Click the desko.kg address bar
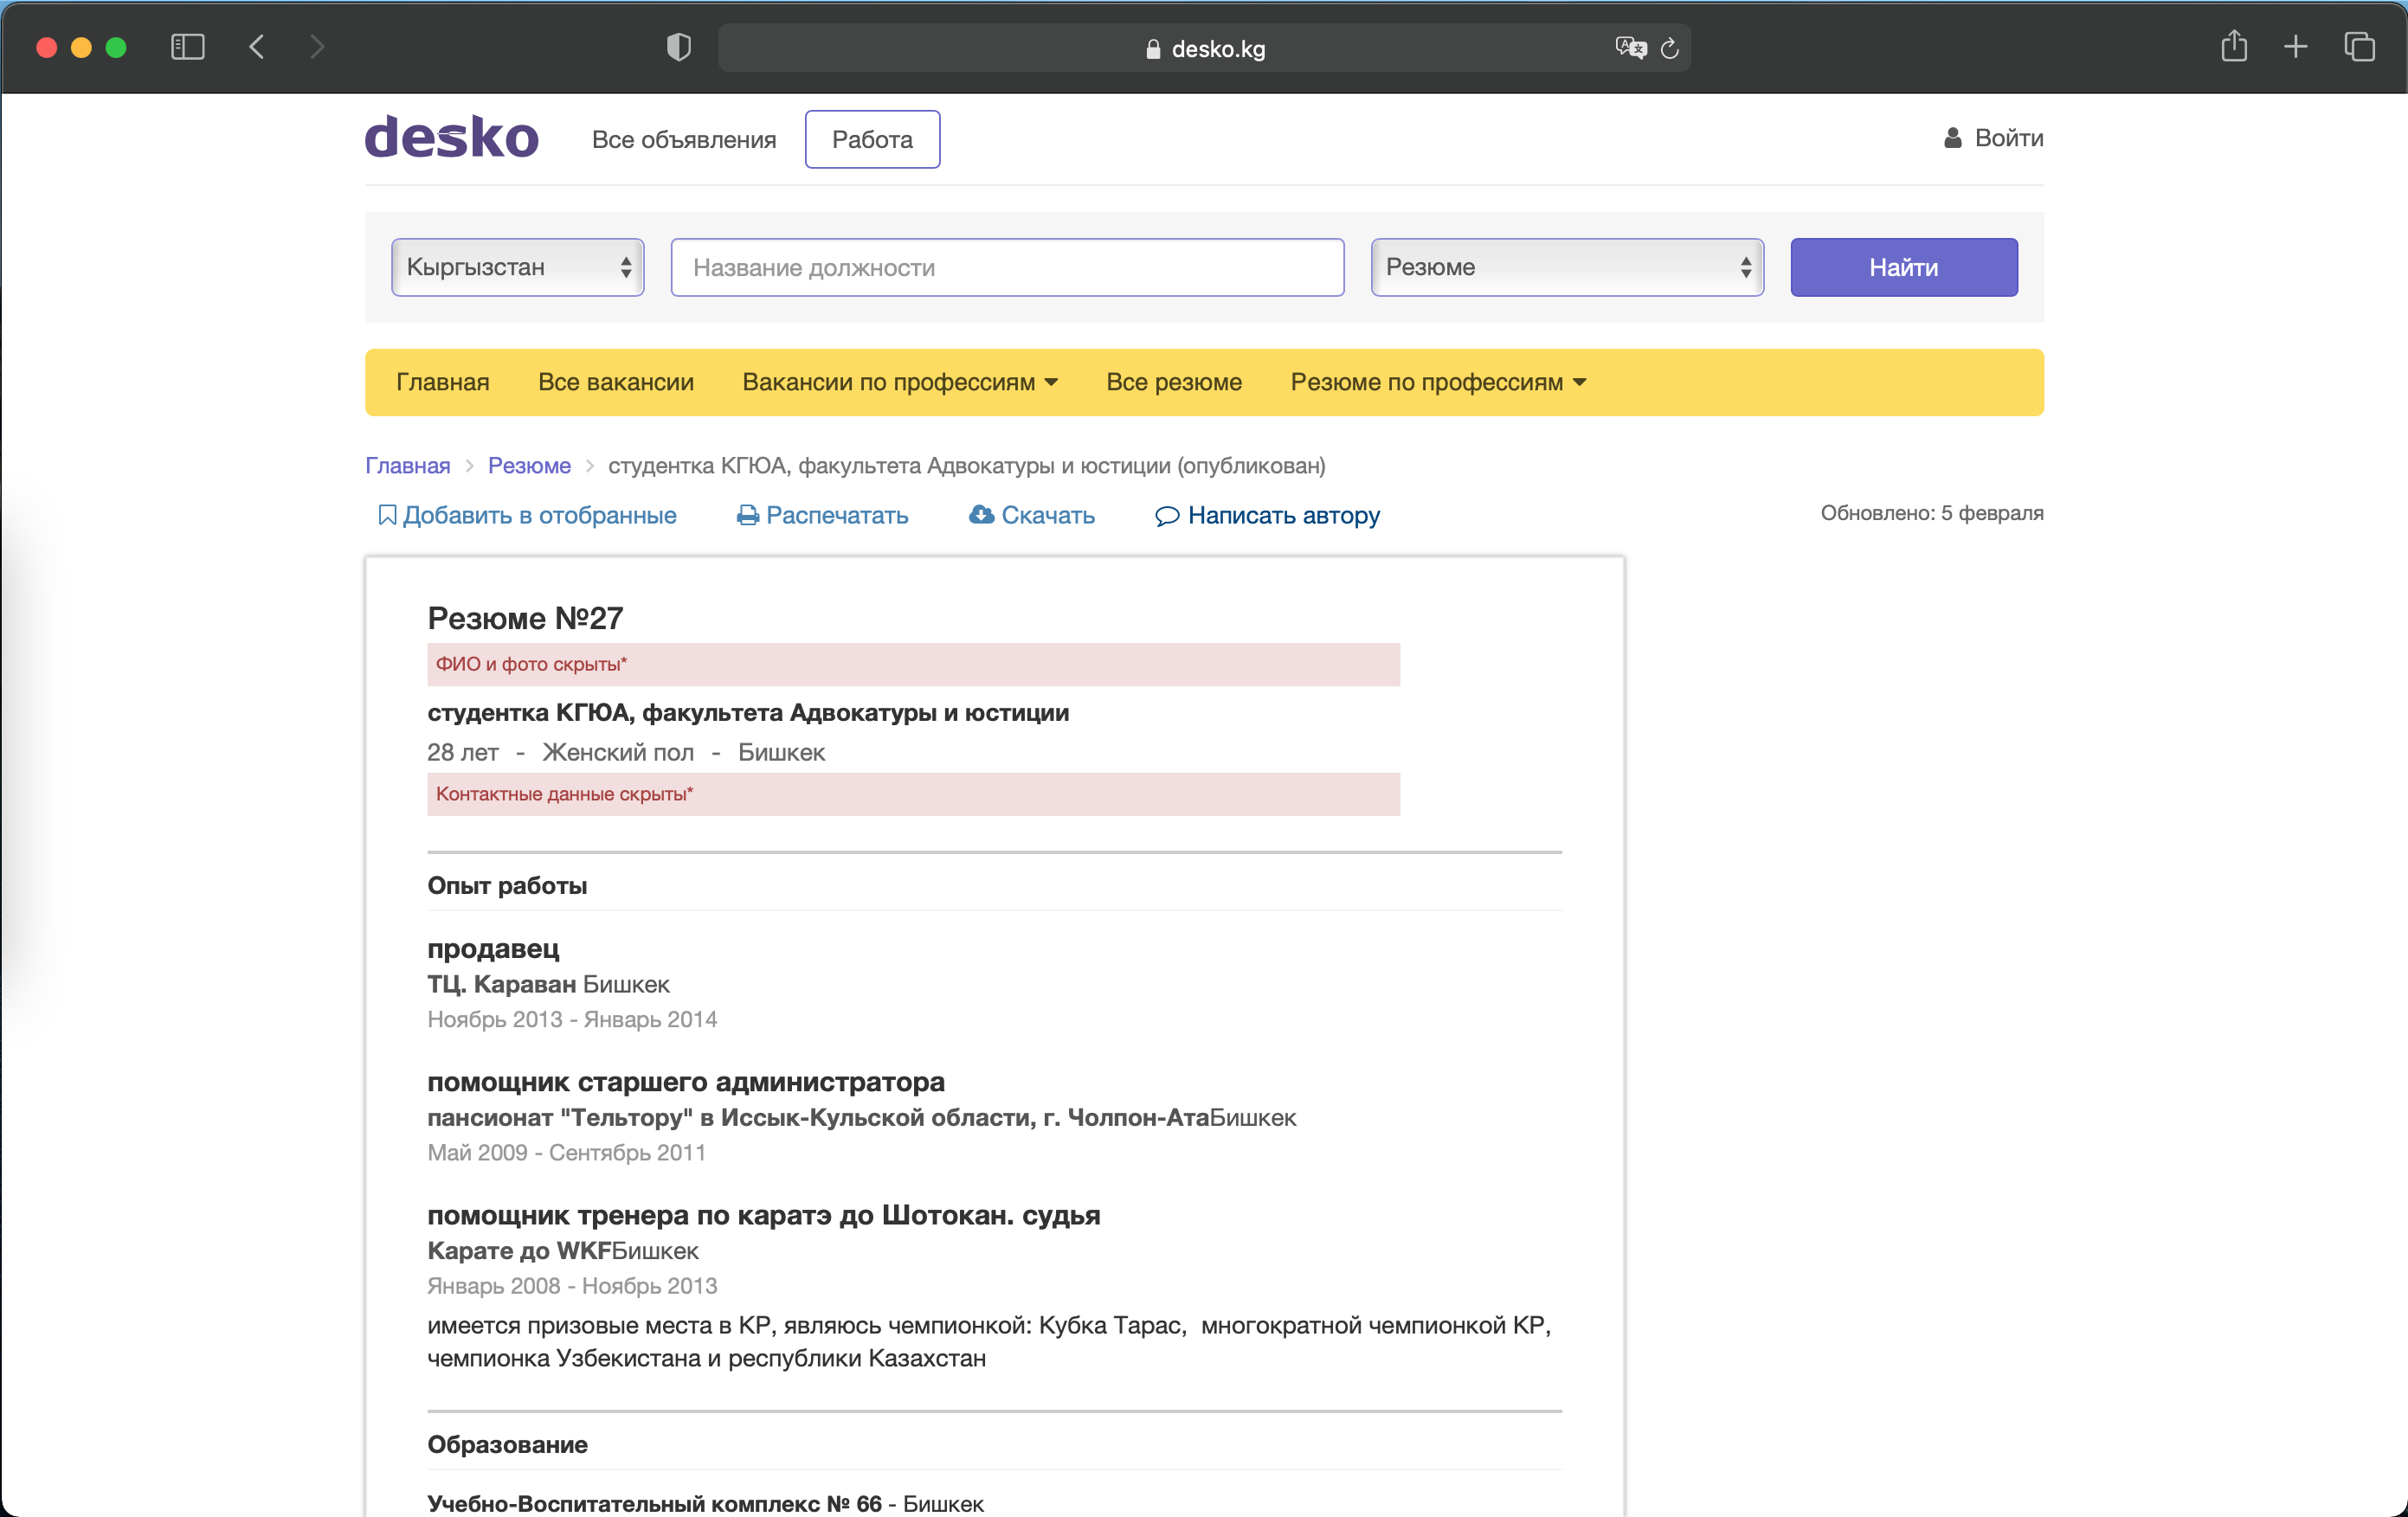Image resolution: width=2408 pixels, height=1517 pixels. (x=1204, y=48)
